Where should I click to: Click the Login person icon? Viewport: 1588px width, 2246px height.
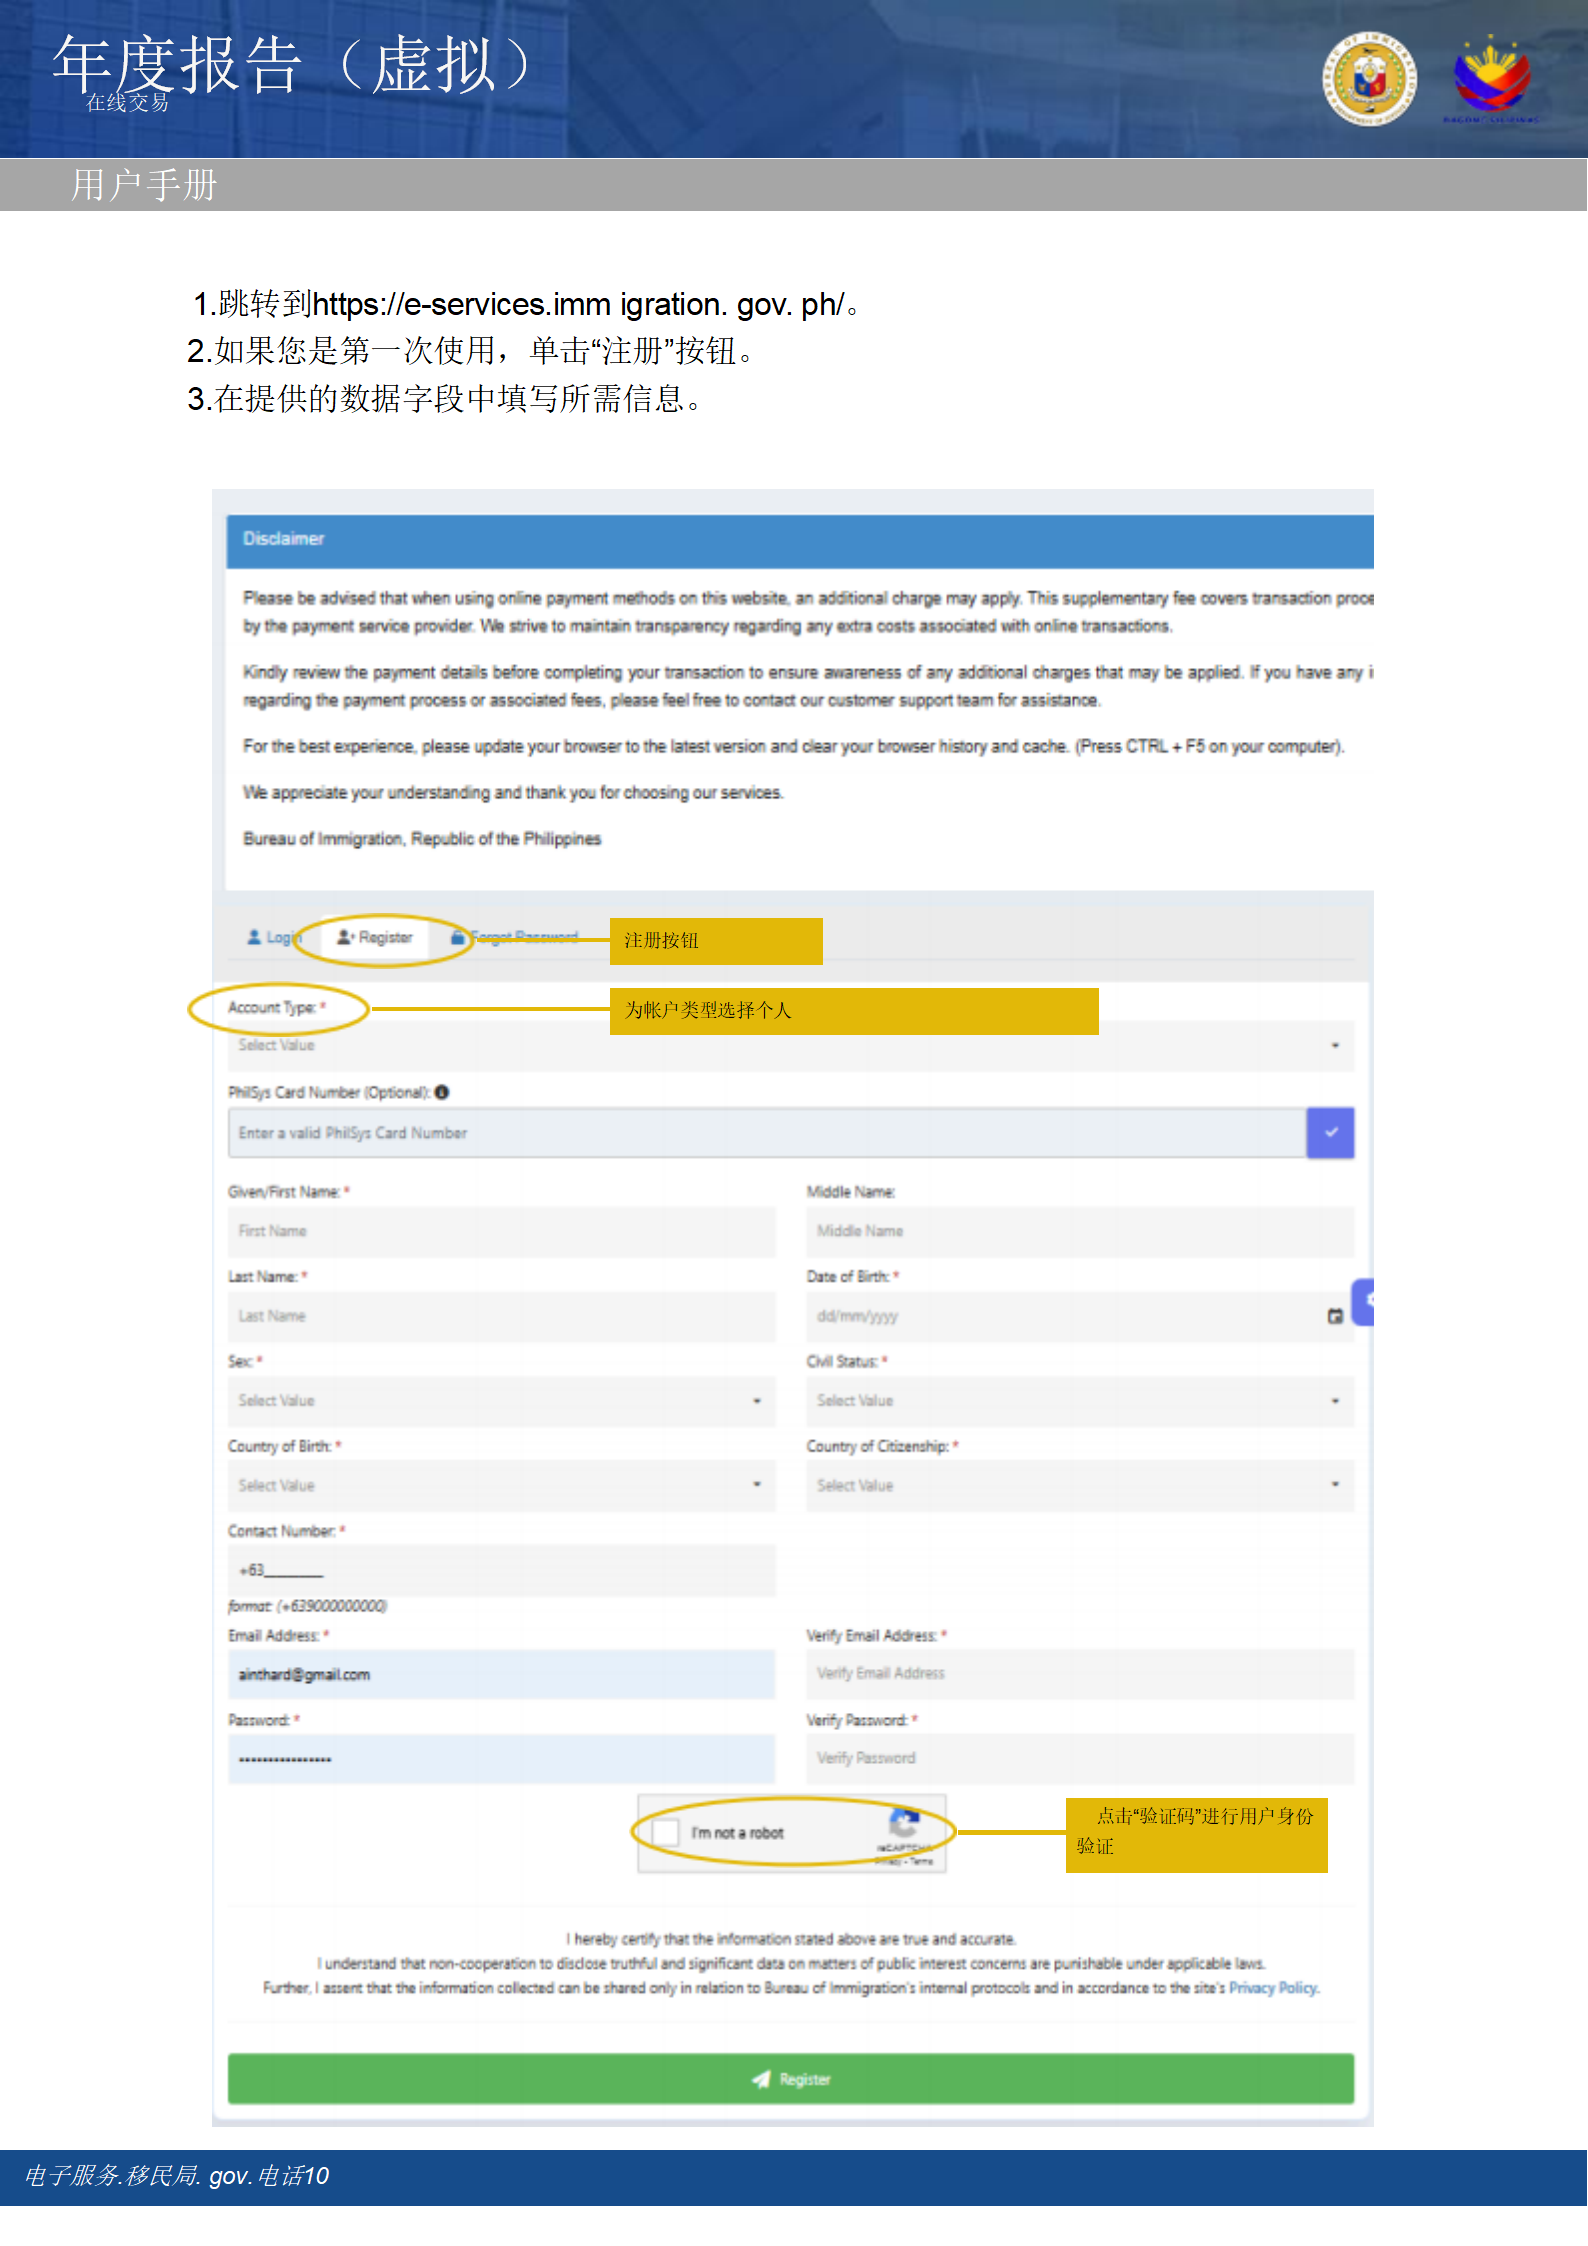tap(254, 937)
